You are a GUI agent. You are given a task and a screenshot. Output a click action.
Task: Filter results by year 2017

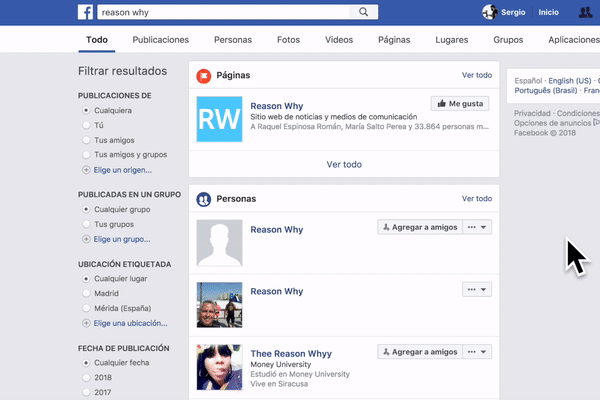pos(86,392)
